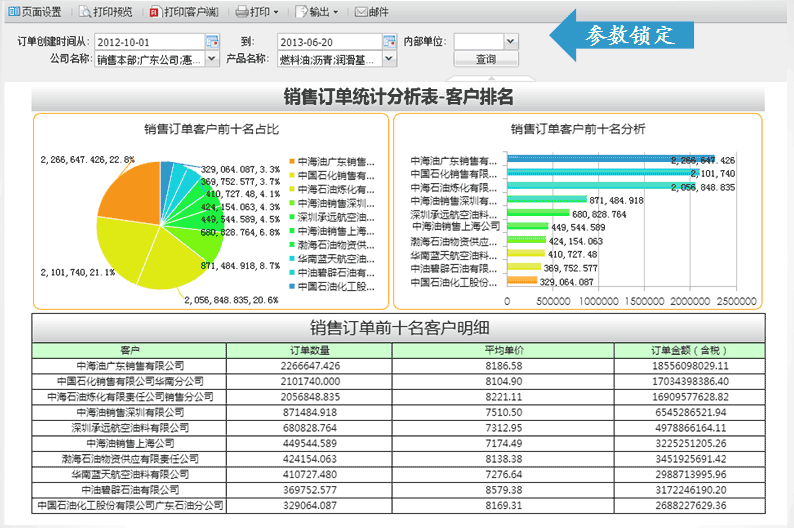
Task: Click the 公司名称 combo box text
Action: click(x=150, y=59)
